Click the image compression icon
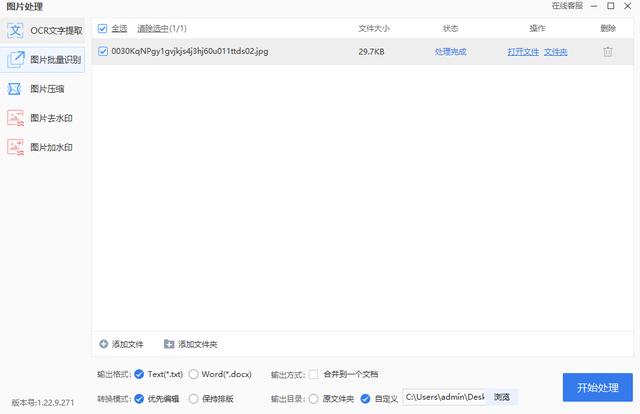This screenshot has width=640, height=414. coord(15,89)
